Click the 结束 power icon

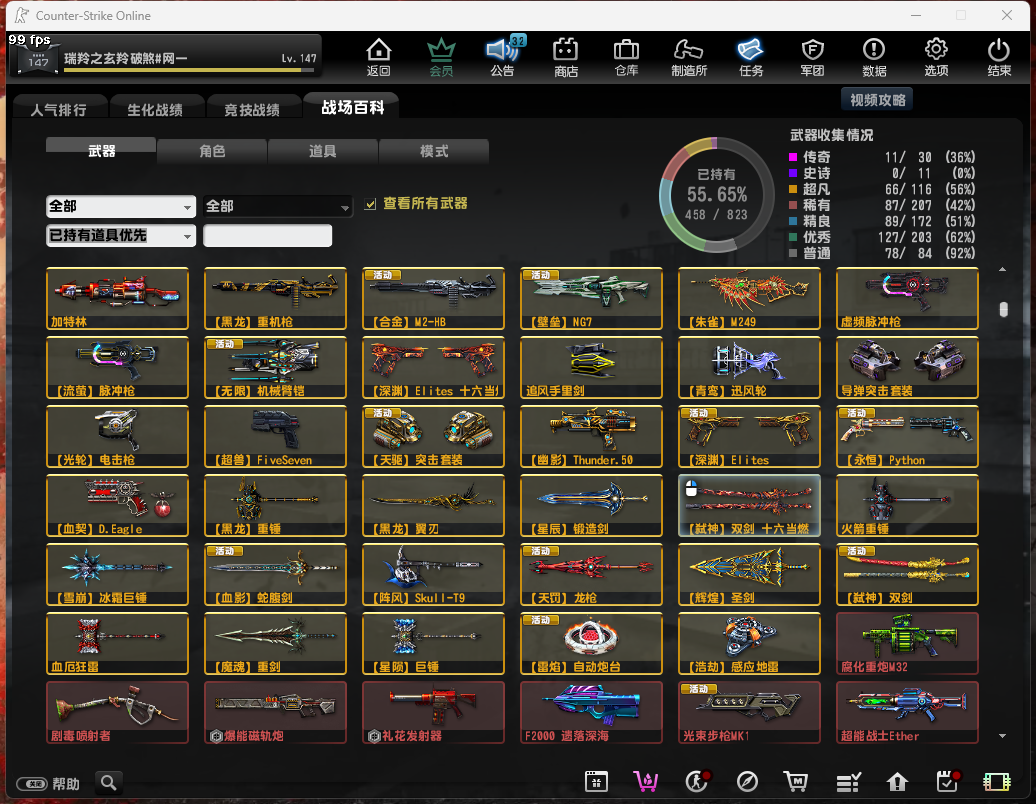click(998, 57)
